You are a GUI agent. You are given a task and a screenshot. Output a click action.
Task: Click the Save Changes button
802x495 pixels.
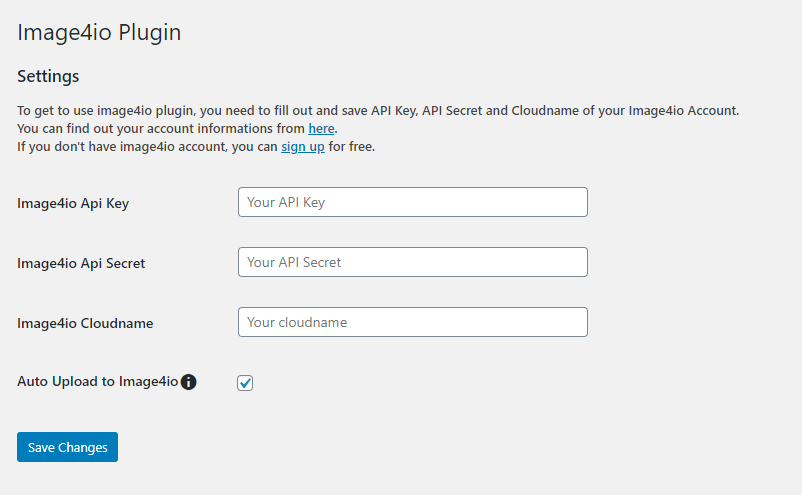pyautogui.click(x=67, y=447)
